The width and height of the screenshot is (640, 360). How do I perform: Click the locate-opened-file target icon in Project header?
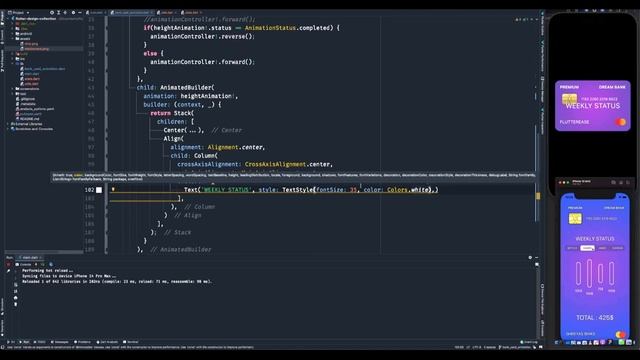coord(52,13)
